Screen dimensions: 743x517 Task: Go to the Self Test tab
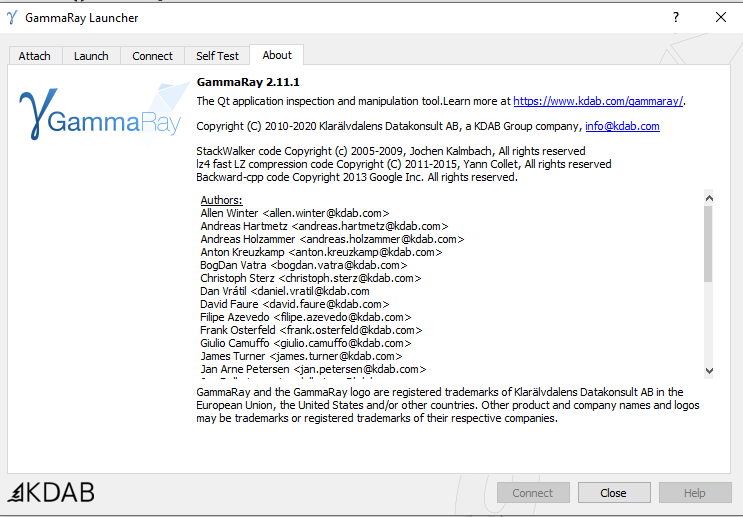(217, 56)
